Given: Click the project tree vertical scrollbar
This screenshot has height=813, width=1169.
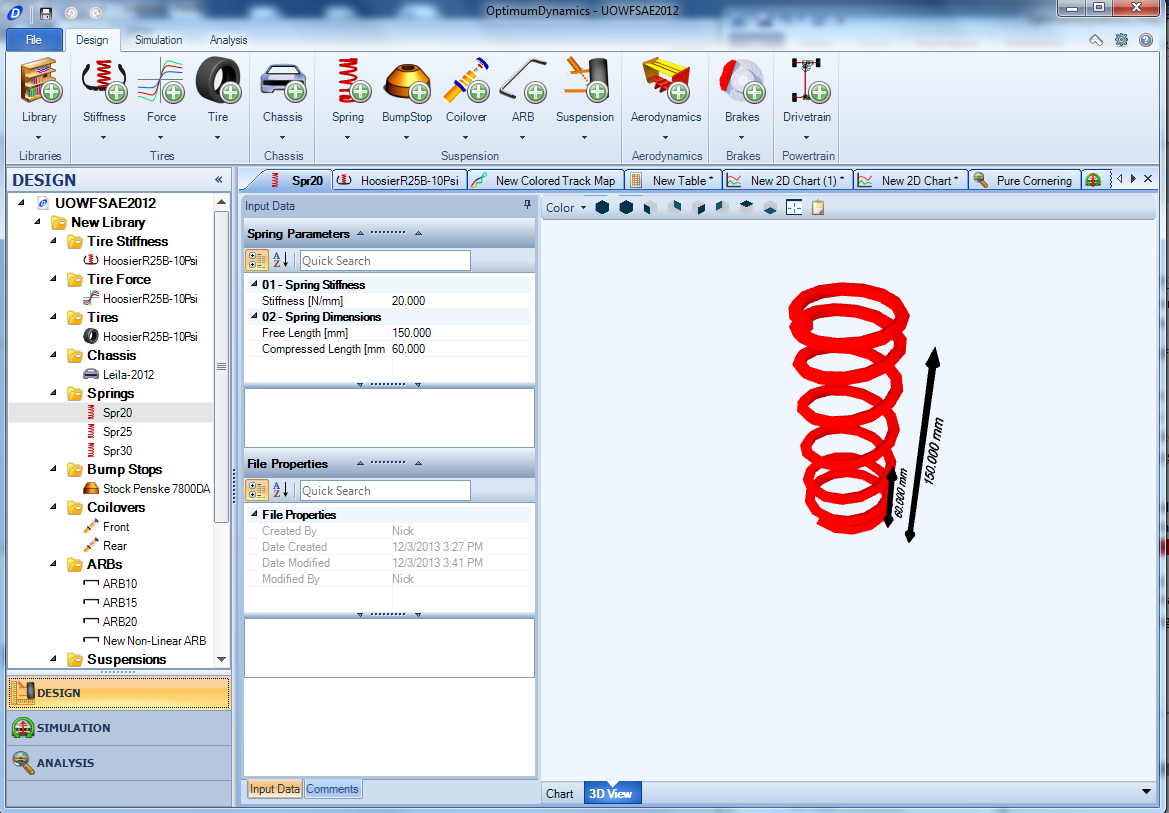Looking at the screenshot, I should pos(221,366).
